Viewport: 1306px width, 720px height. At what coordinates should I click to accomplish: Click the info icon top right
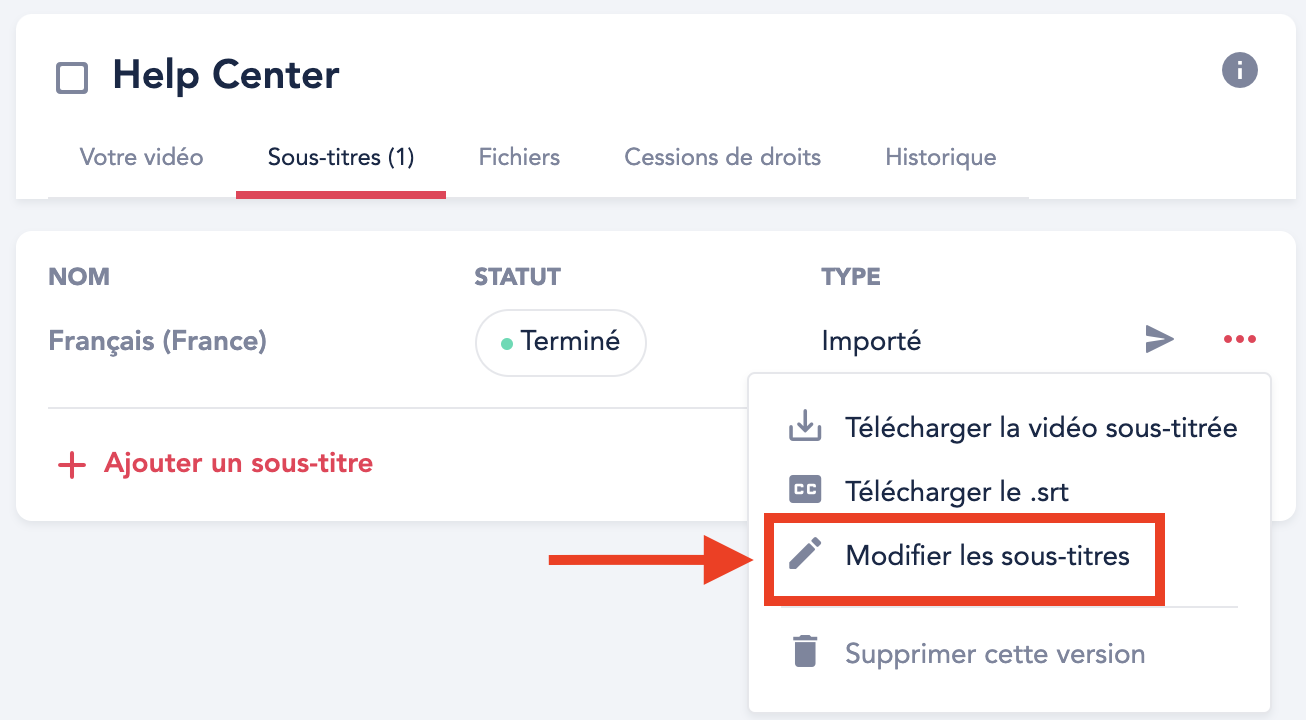(1240, 71)
